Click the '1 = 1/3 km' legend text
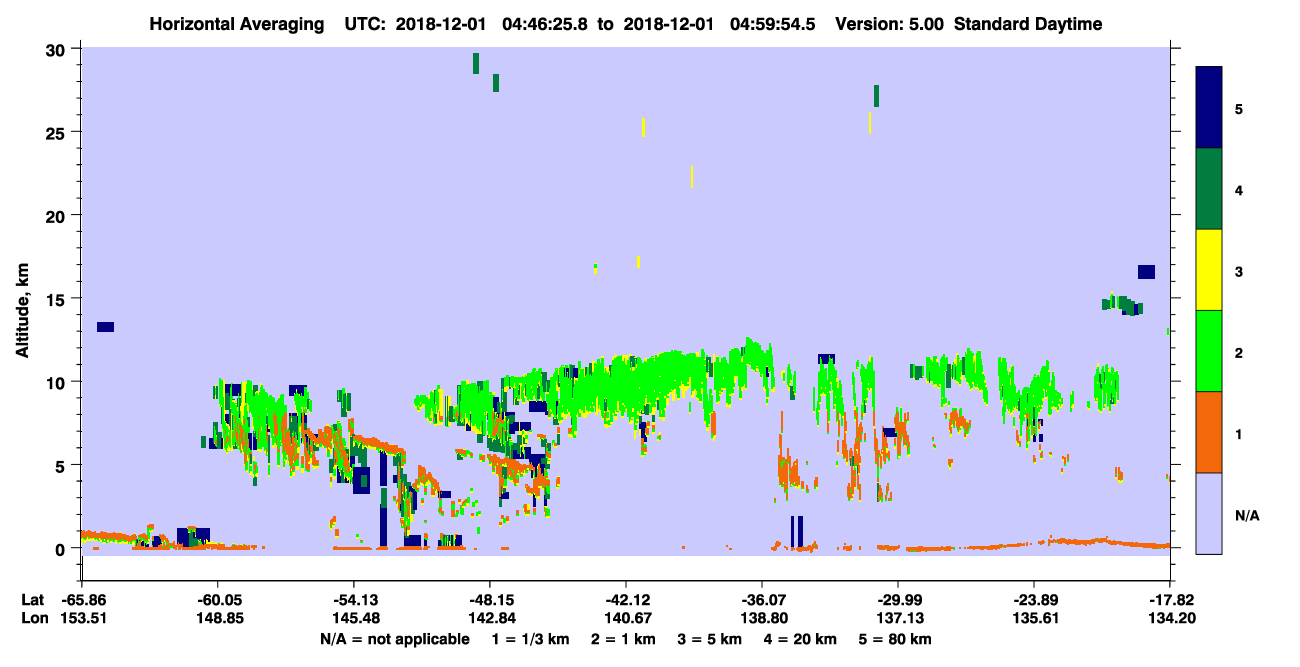Screen dimensions: 1300x667 point(531,639)
